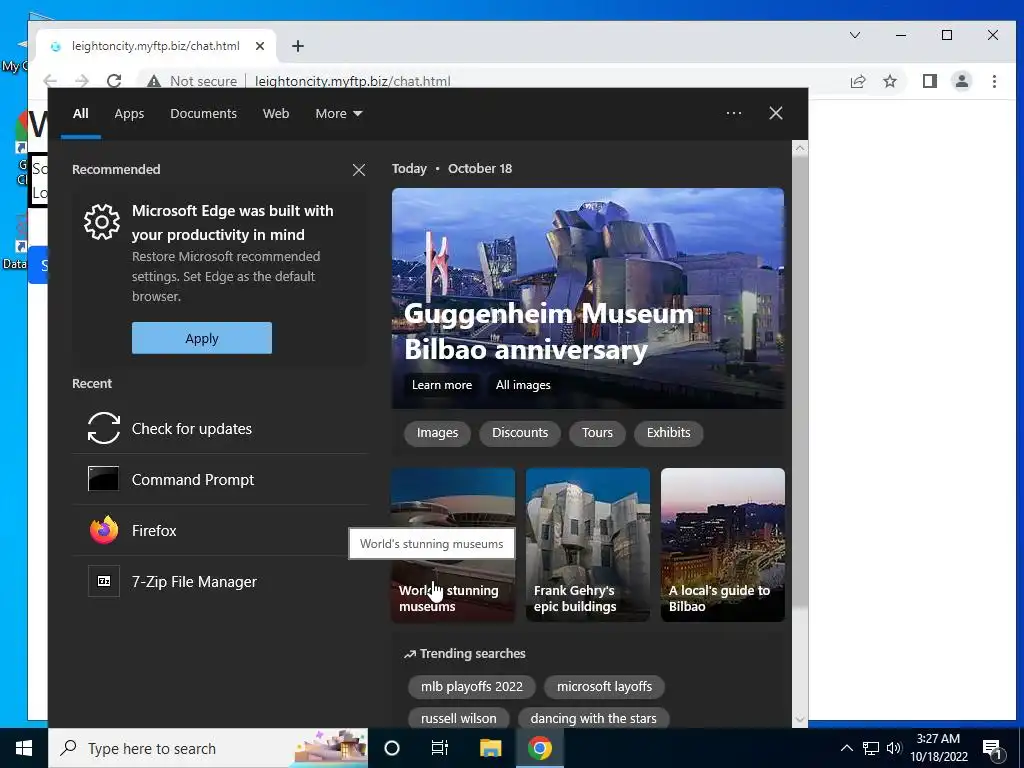
Task: Open Check for updates from Recent
Action: (x=220, y=428)
